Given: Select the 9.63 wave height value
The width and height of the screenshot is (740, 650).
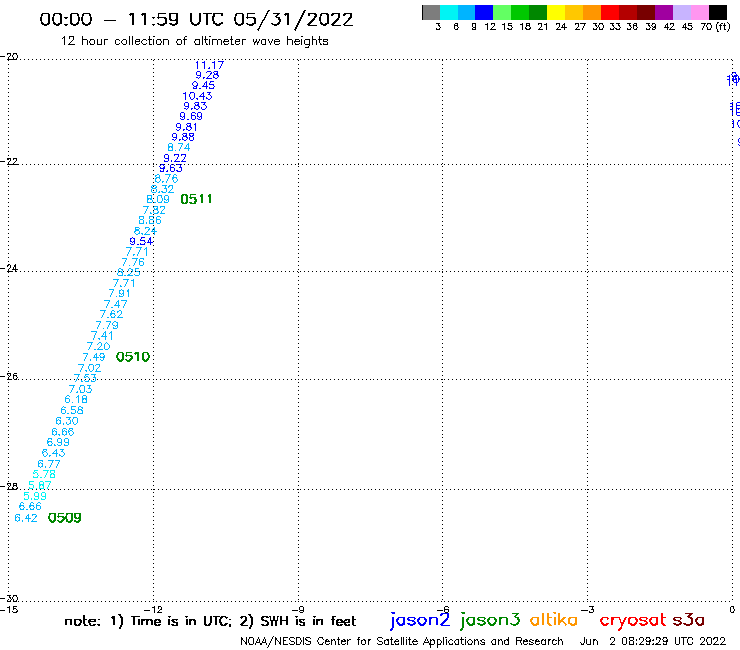Looking at the screenshot, I should [x=171, y=169].
